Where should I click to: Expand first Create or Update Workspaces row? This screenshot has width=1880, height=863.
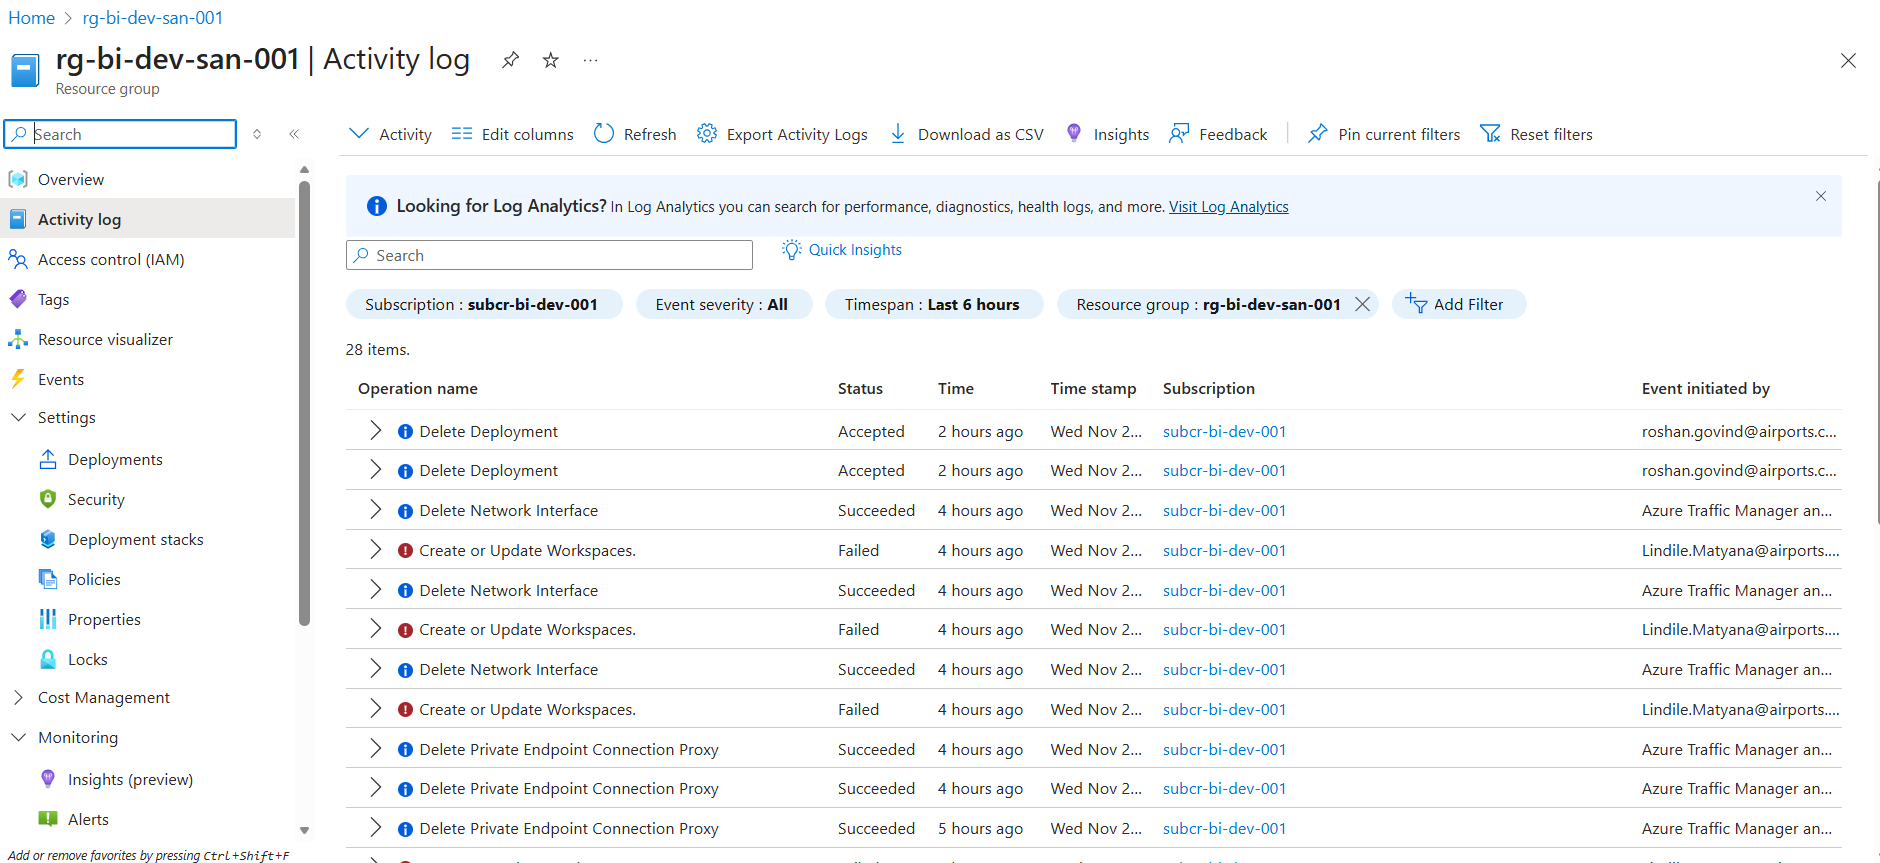[x=375, y=550]
